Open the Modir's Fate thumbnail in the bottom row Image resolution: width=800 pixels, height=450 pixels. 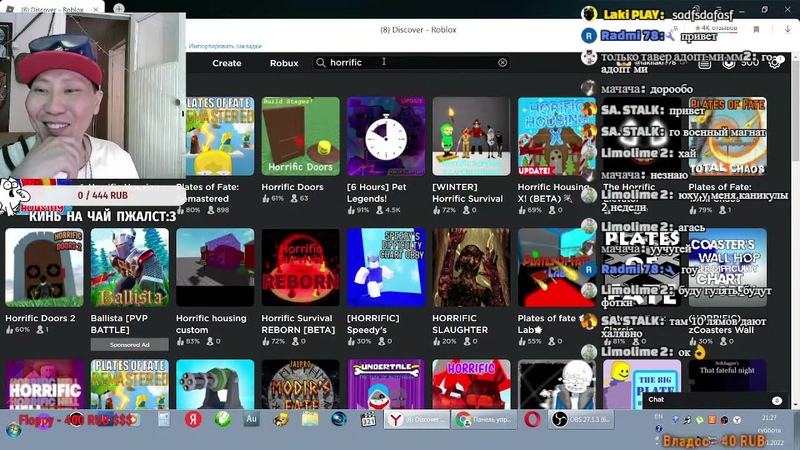[x=301, y=384]
